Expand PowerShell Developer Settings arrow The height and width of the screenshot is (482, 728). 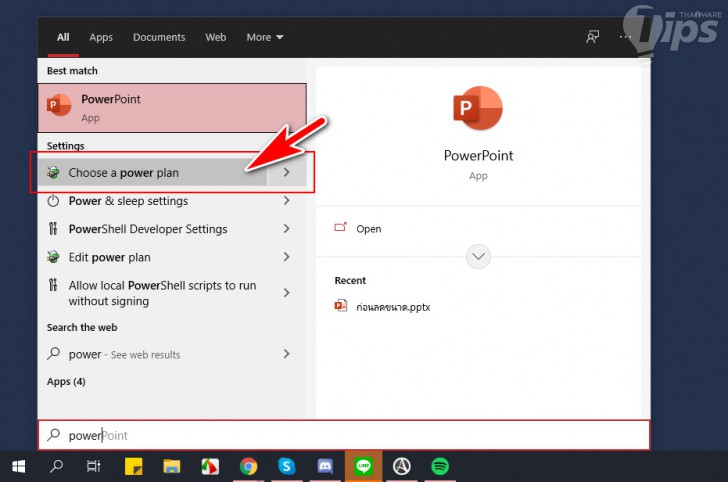(x=286, y=228)
